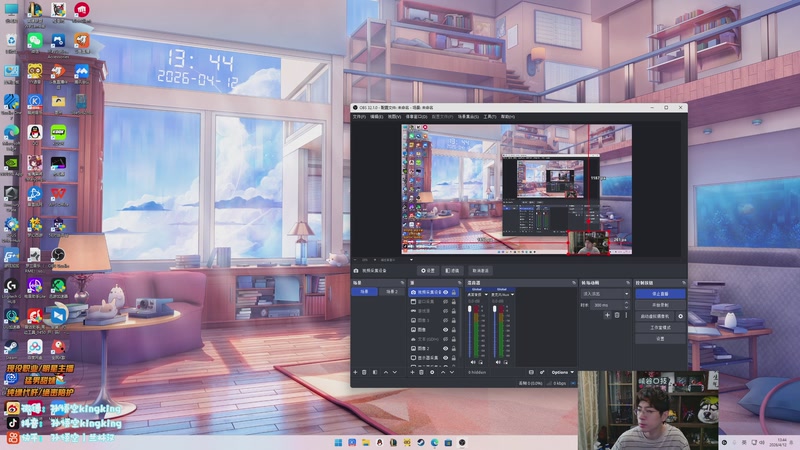Open Mic/Aux channel dropdown arrow
This screenshot has height=450, width=800.
[x=512, y=294]
